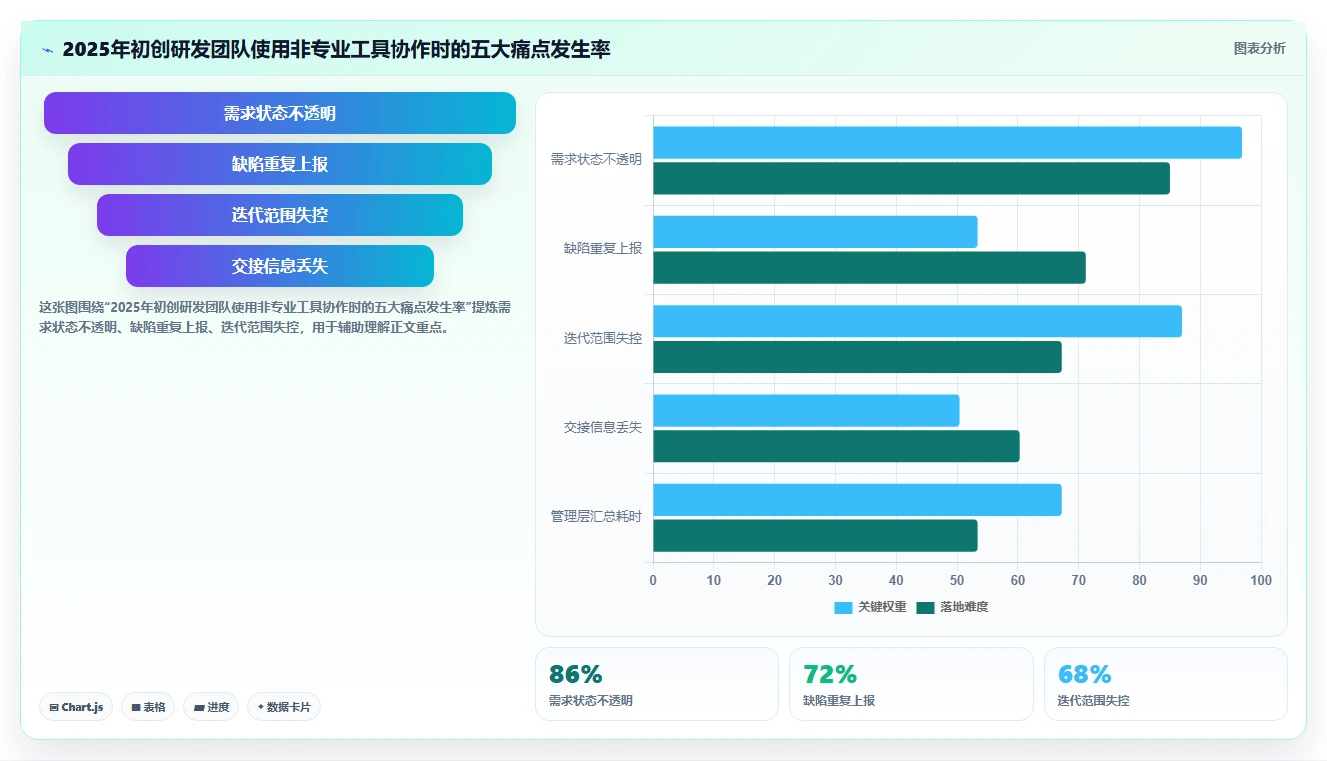
Task: Click the 86% 需求状态不透明 data card
Action: [657, 684]
